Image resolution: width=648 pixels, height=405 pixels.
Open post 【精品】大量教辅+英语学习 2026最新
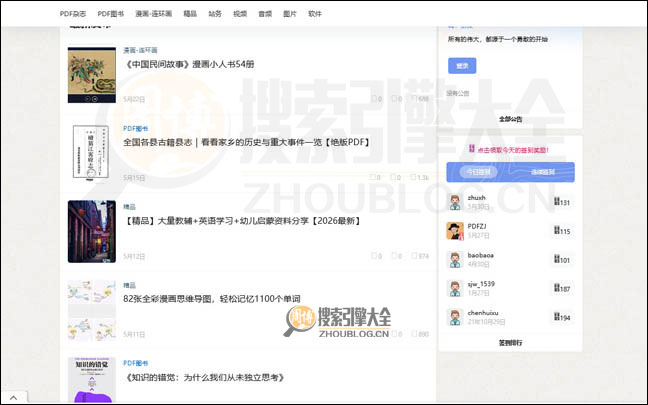(x=243, y=221)
